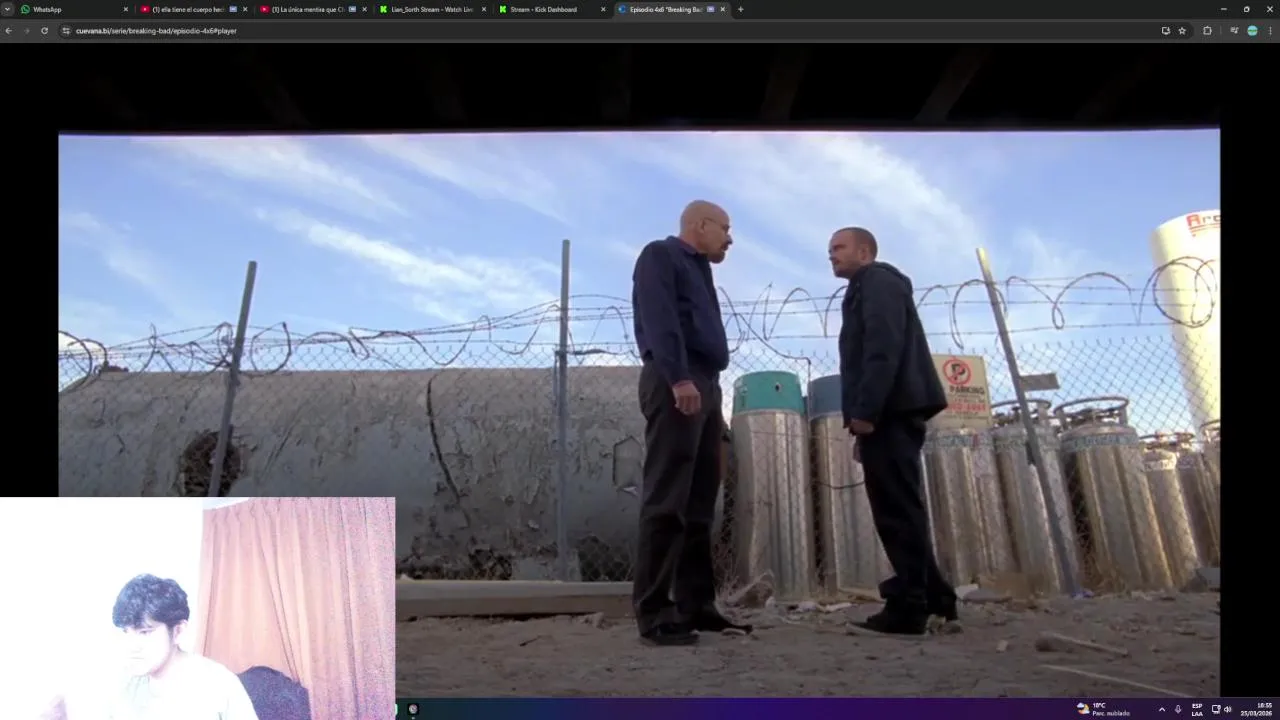Image resolution: width=1280 pixels, height=720 pixels.
Task: Click the audio indicator on 'La única mentira' tab
Action: (x=352, y=9)
